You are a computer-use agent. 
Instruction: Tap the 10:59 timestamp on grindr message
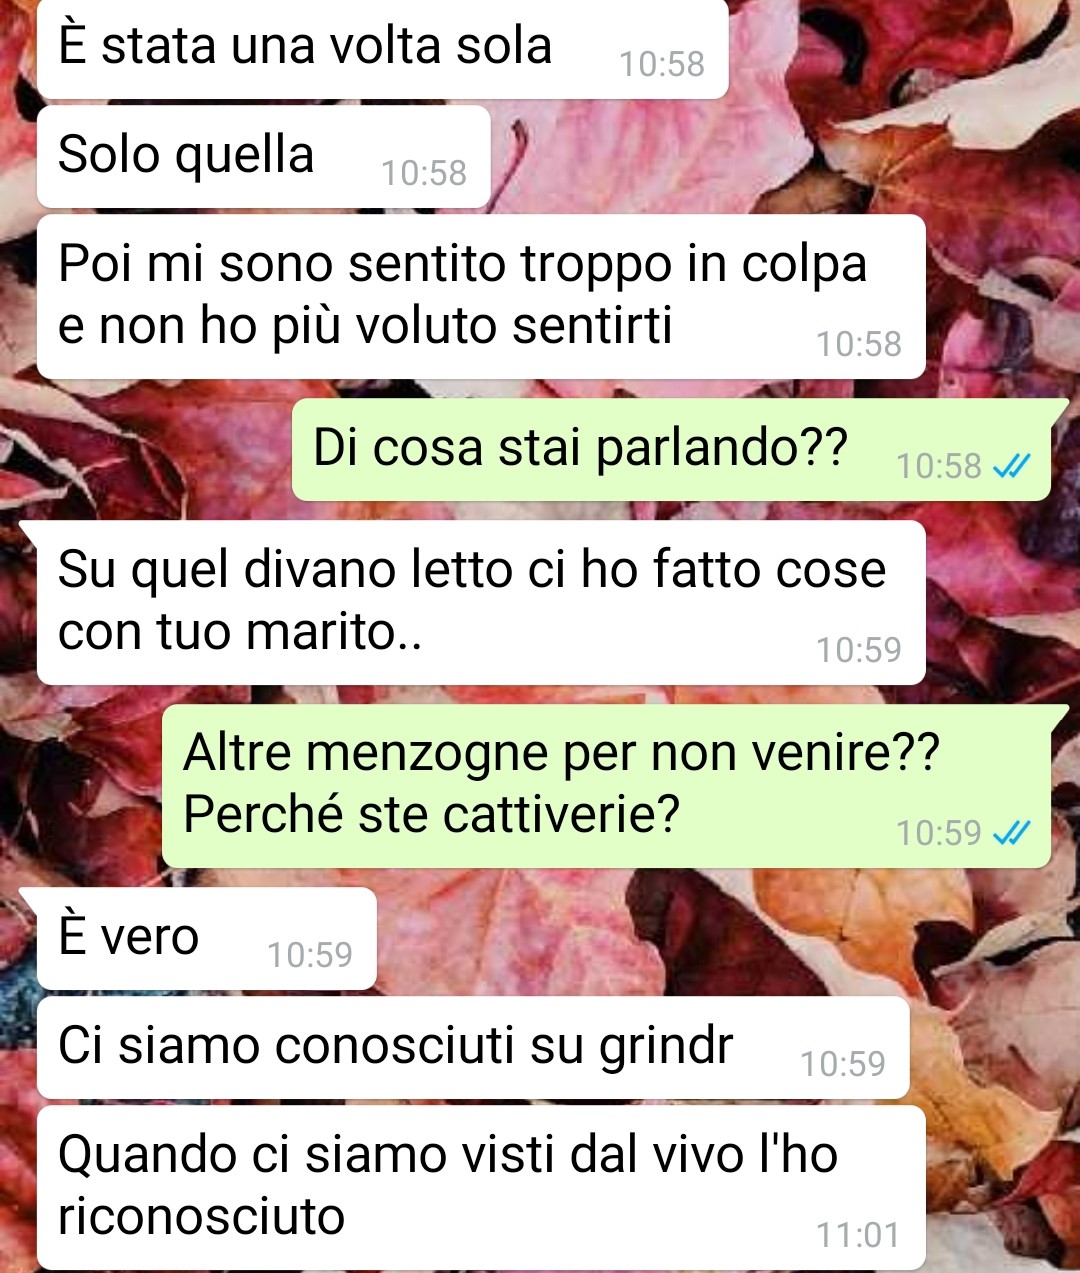point(843,1064)
